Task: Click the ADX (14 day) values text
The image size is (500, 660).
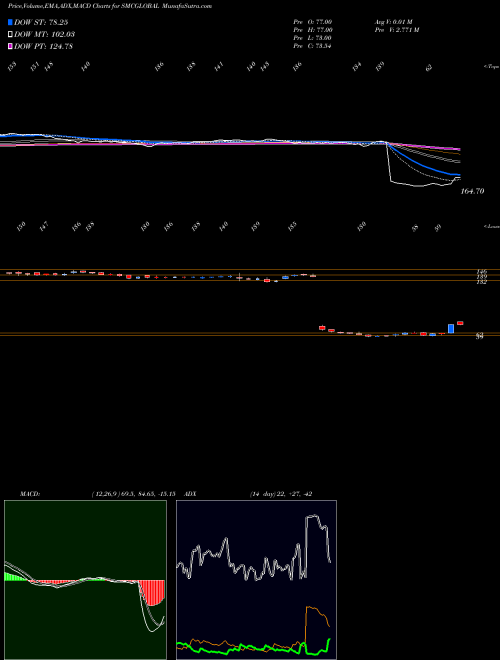Action: coord(281,494)
